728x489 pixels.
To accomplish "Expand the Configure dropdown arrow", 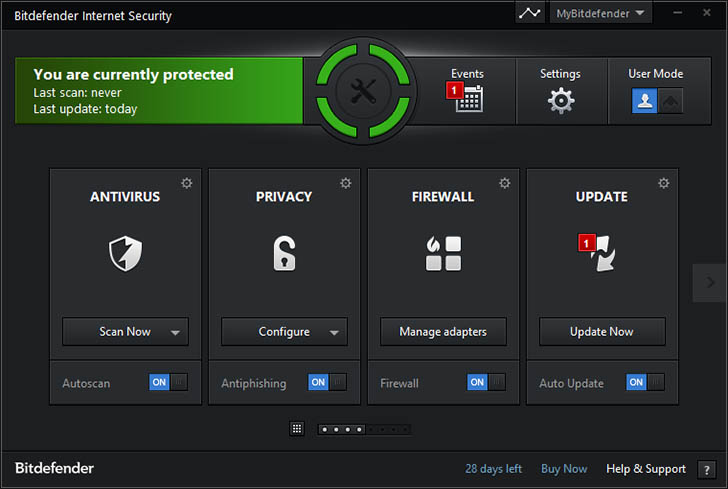I will point(334,332).
